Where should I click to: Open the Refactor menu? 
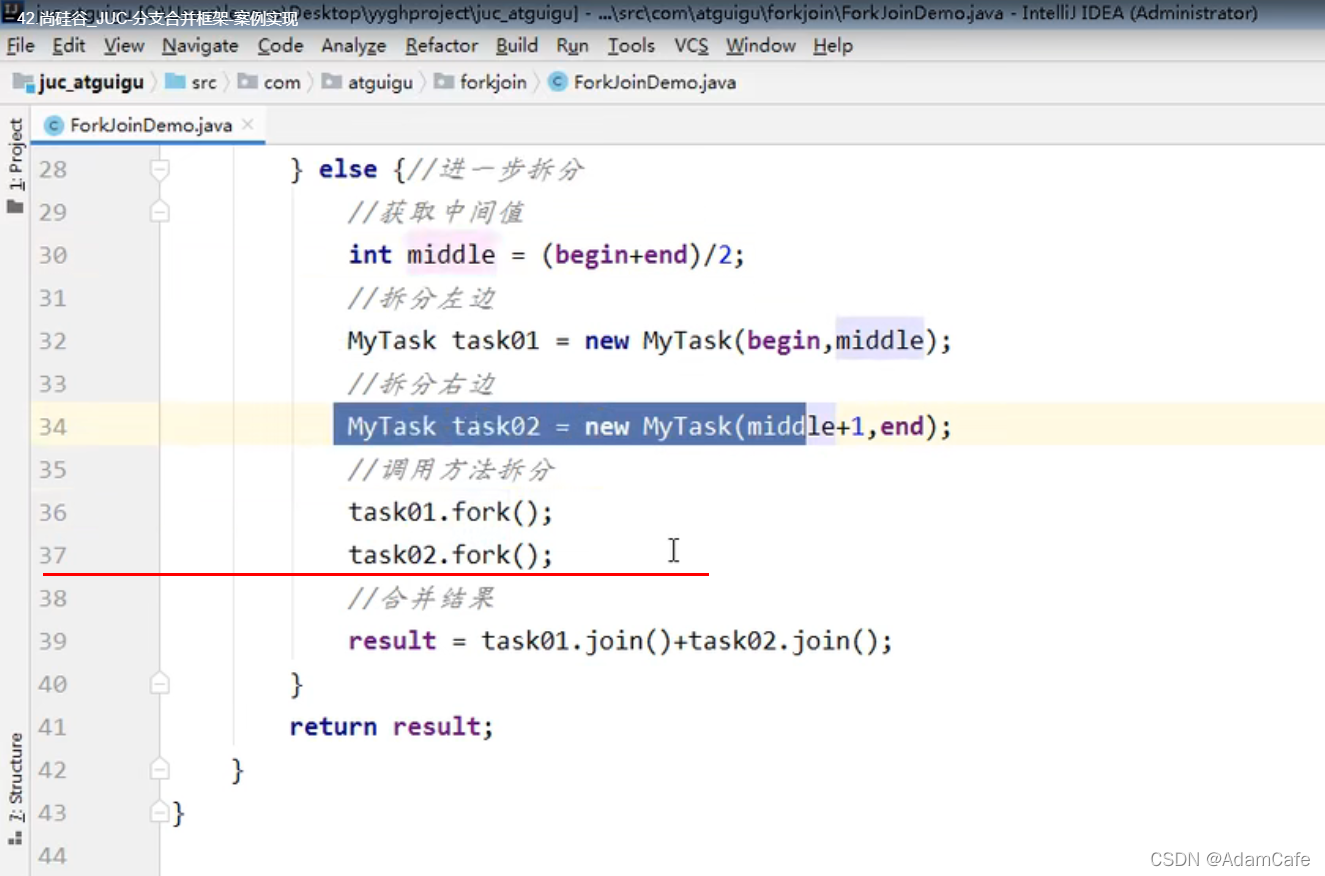(441, 46)
